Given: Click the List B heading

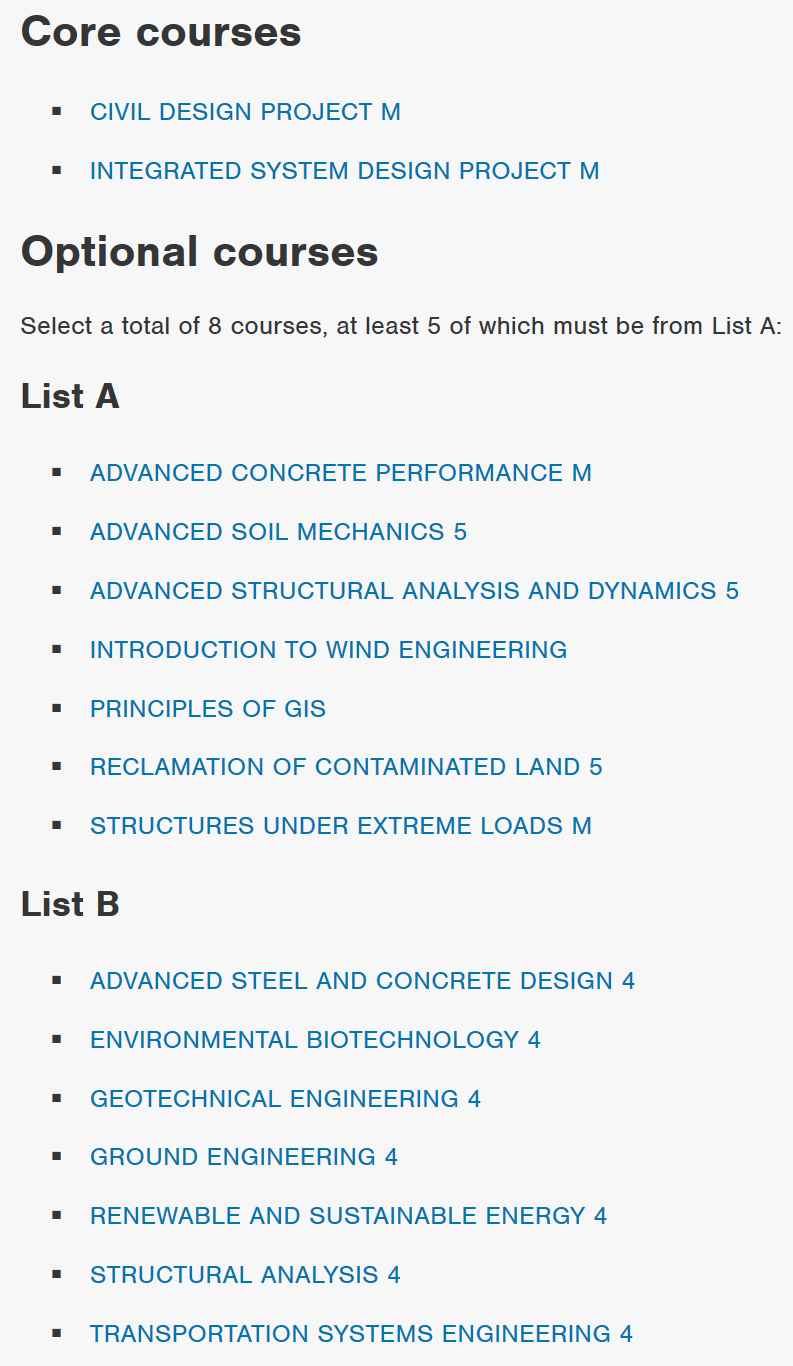Looking at the screenshot, I should click(x=70, y=904).
